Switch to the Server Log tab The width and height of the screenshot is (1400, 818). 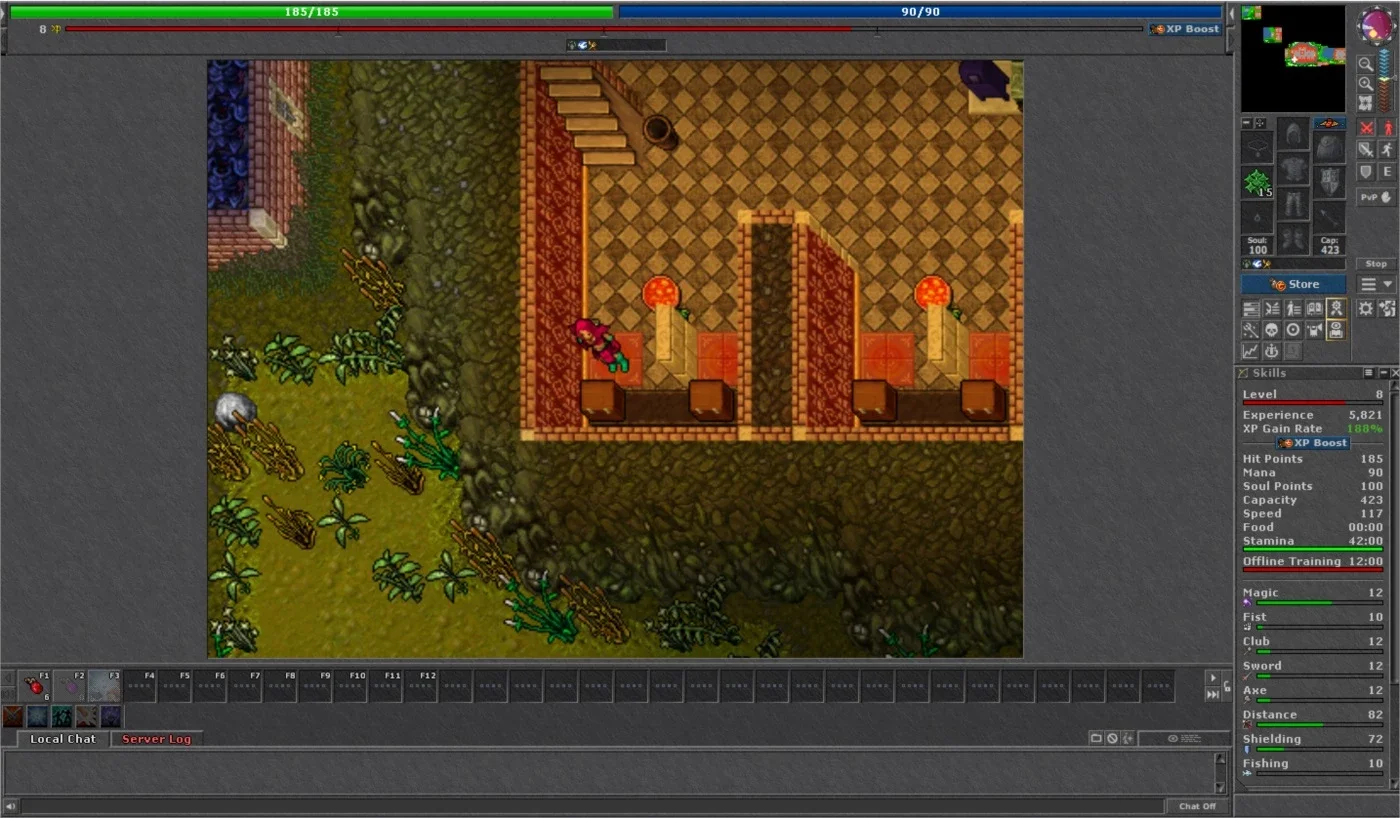pyautogui.click(x=157, y=739)
